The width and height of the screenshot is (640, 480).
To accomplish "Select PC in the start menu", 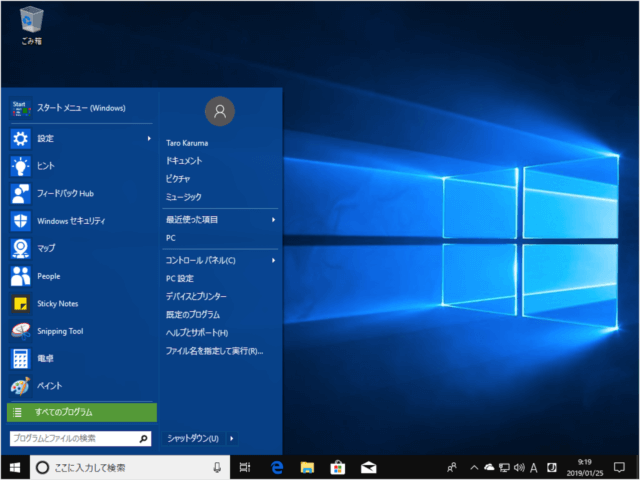I will pos(171,238).
